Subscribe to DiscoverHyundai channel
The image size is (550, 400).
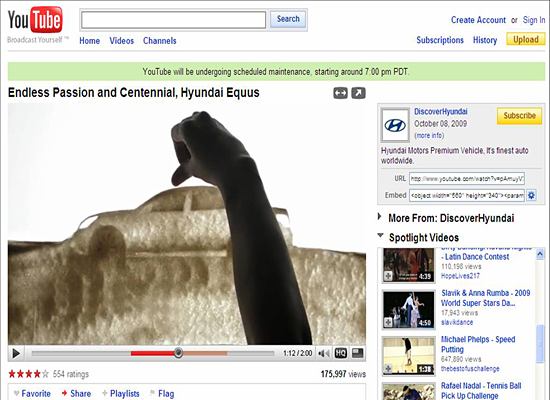pos(519,116)
